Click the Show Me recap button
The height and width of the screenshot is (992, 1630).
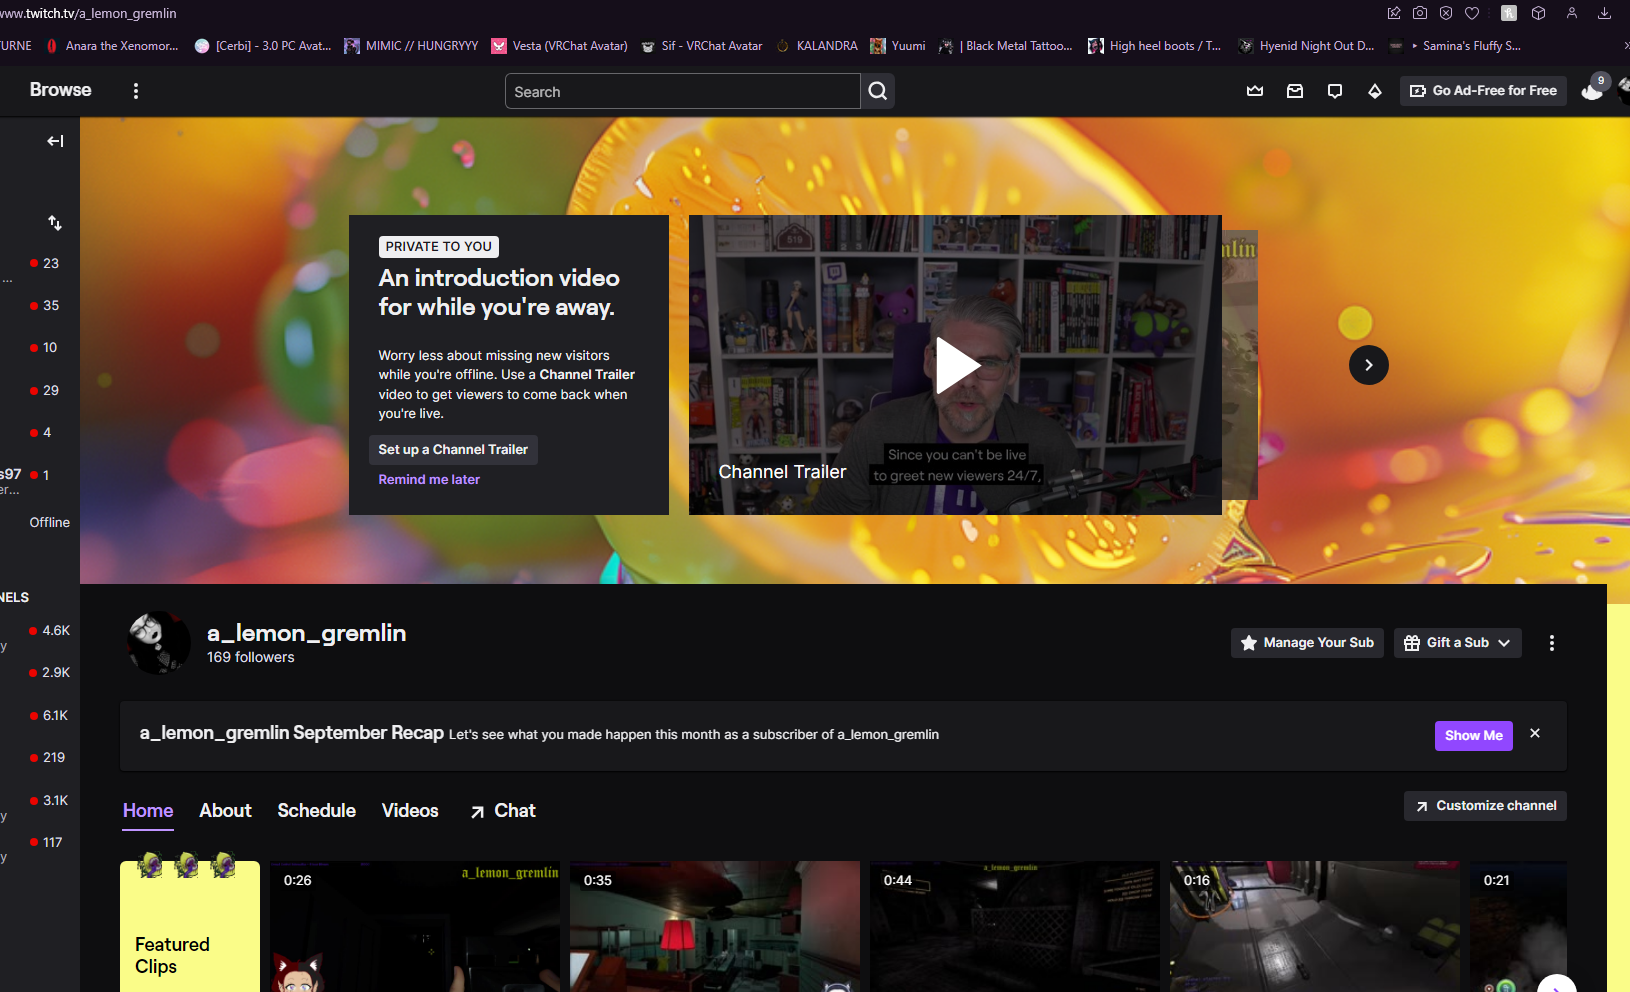[x=1474, y=736]
